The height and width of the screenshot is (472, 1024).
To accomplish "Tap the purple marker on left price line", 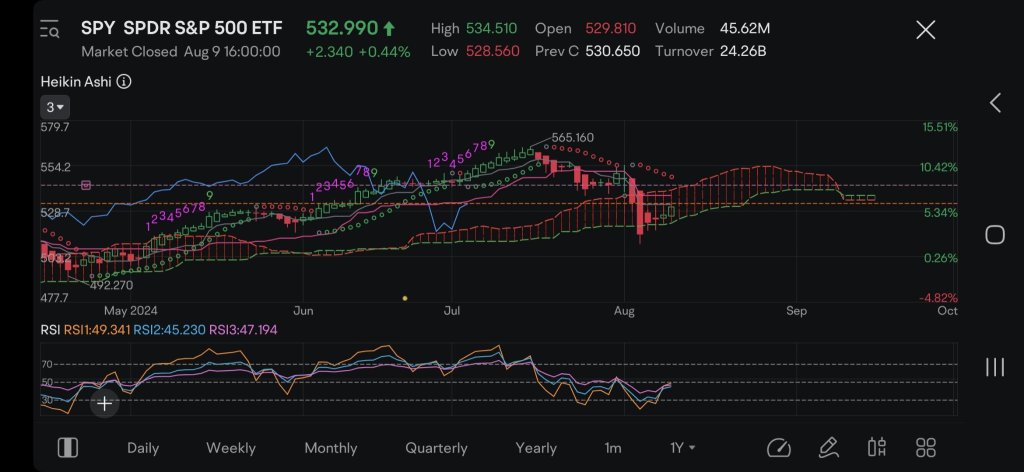I will pos(86,185).
